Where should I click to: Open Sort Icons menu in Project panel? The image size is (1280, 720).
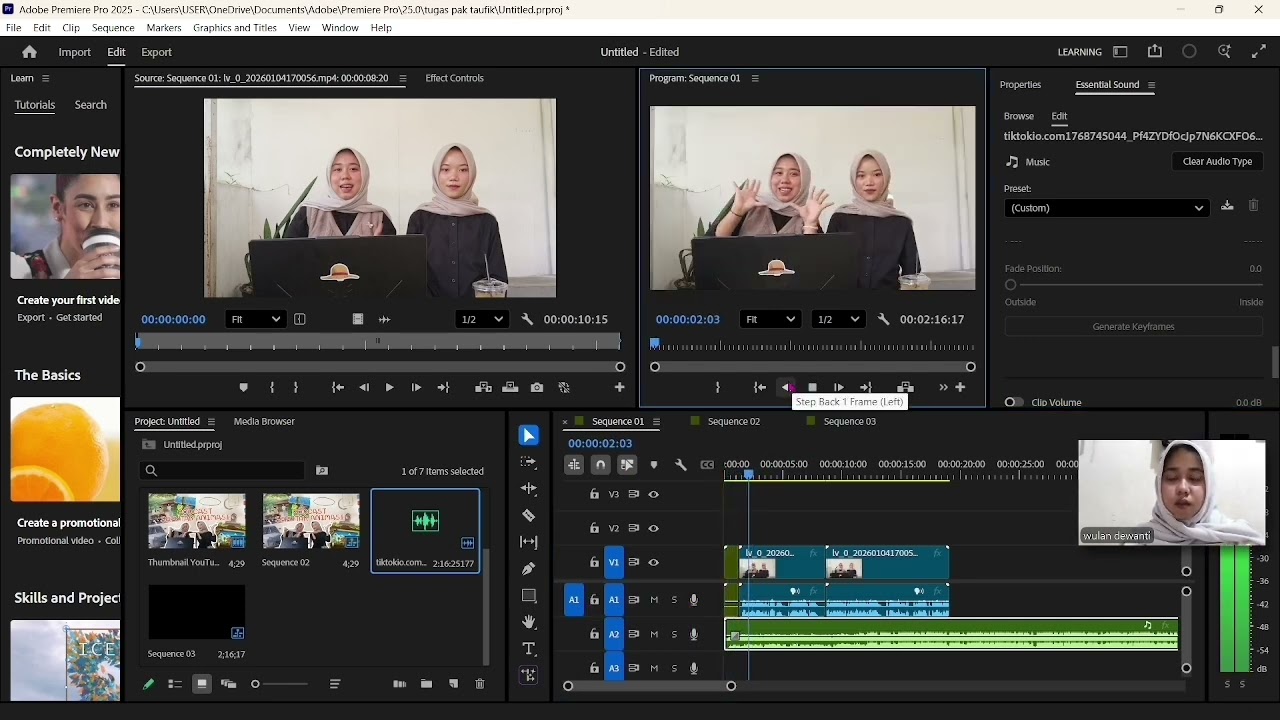click(335, 684)
